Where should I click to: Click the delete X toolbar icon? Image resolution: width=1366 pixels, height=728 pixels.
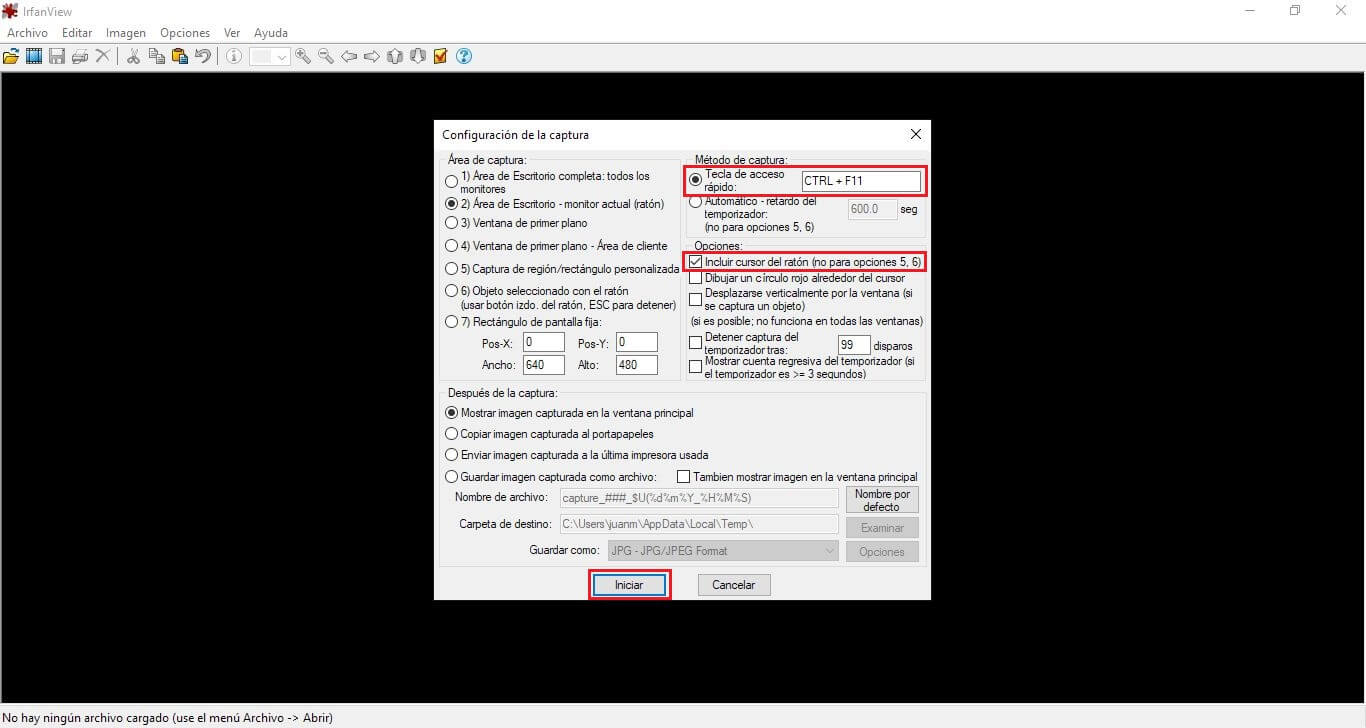point(103,57)
